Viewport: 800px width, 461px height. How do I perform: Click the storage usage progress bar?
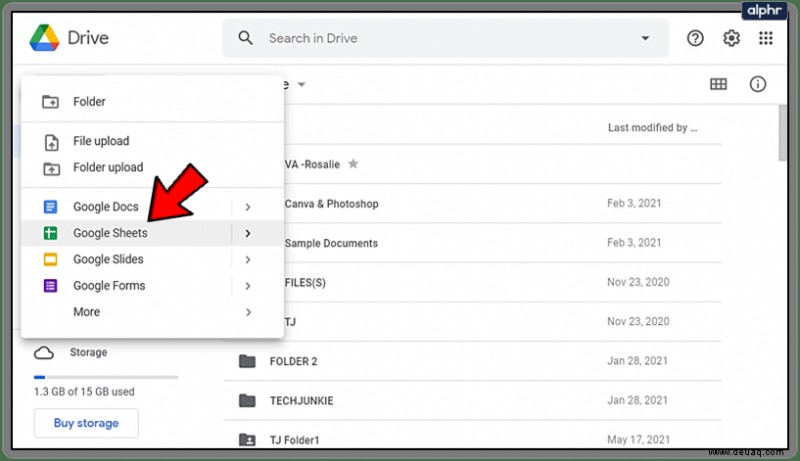click(106, 377)
